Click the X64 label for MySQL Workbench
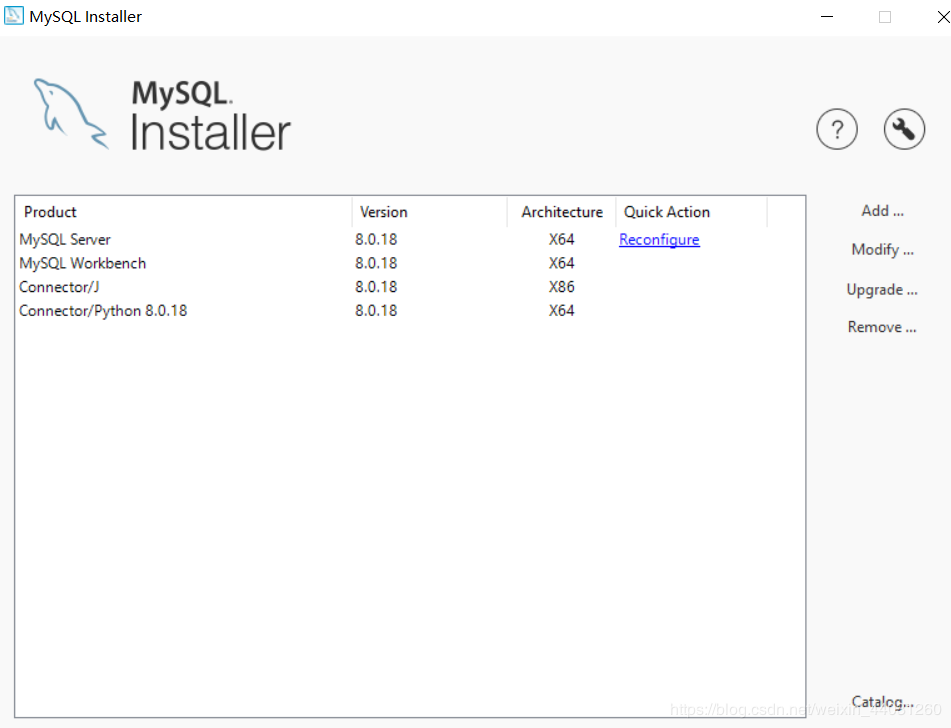The height and width of the screenshot is (728, 951). tap(561, 263)
